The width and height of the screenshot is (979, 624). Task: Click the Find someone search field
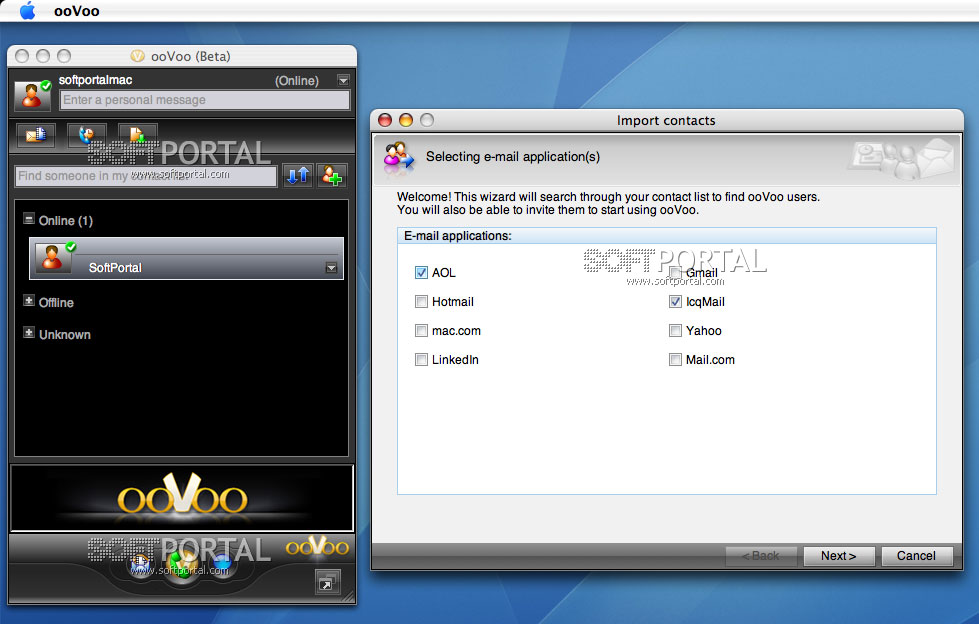[x=145, y=176]
